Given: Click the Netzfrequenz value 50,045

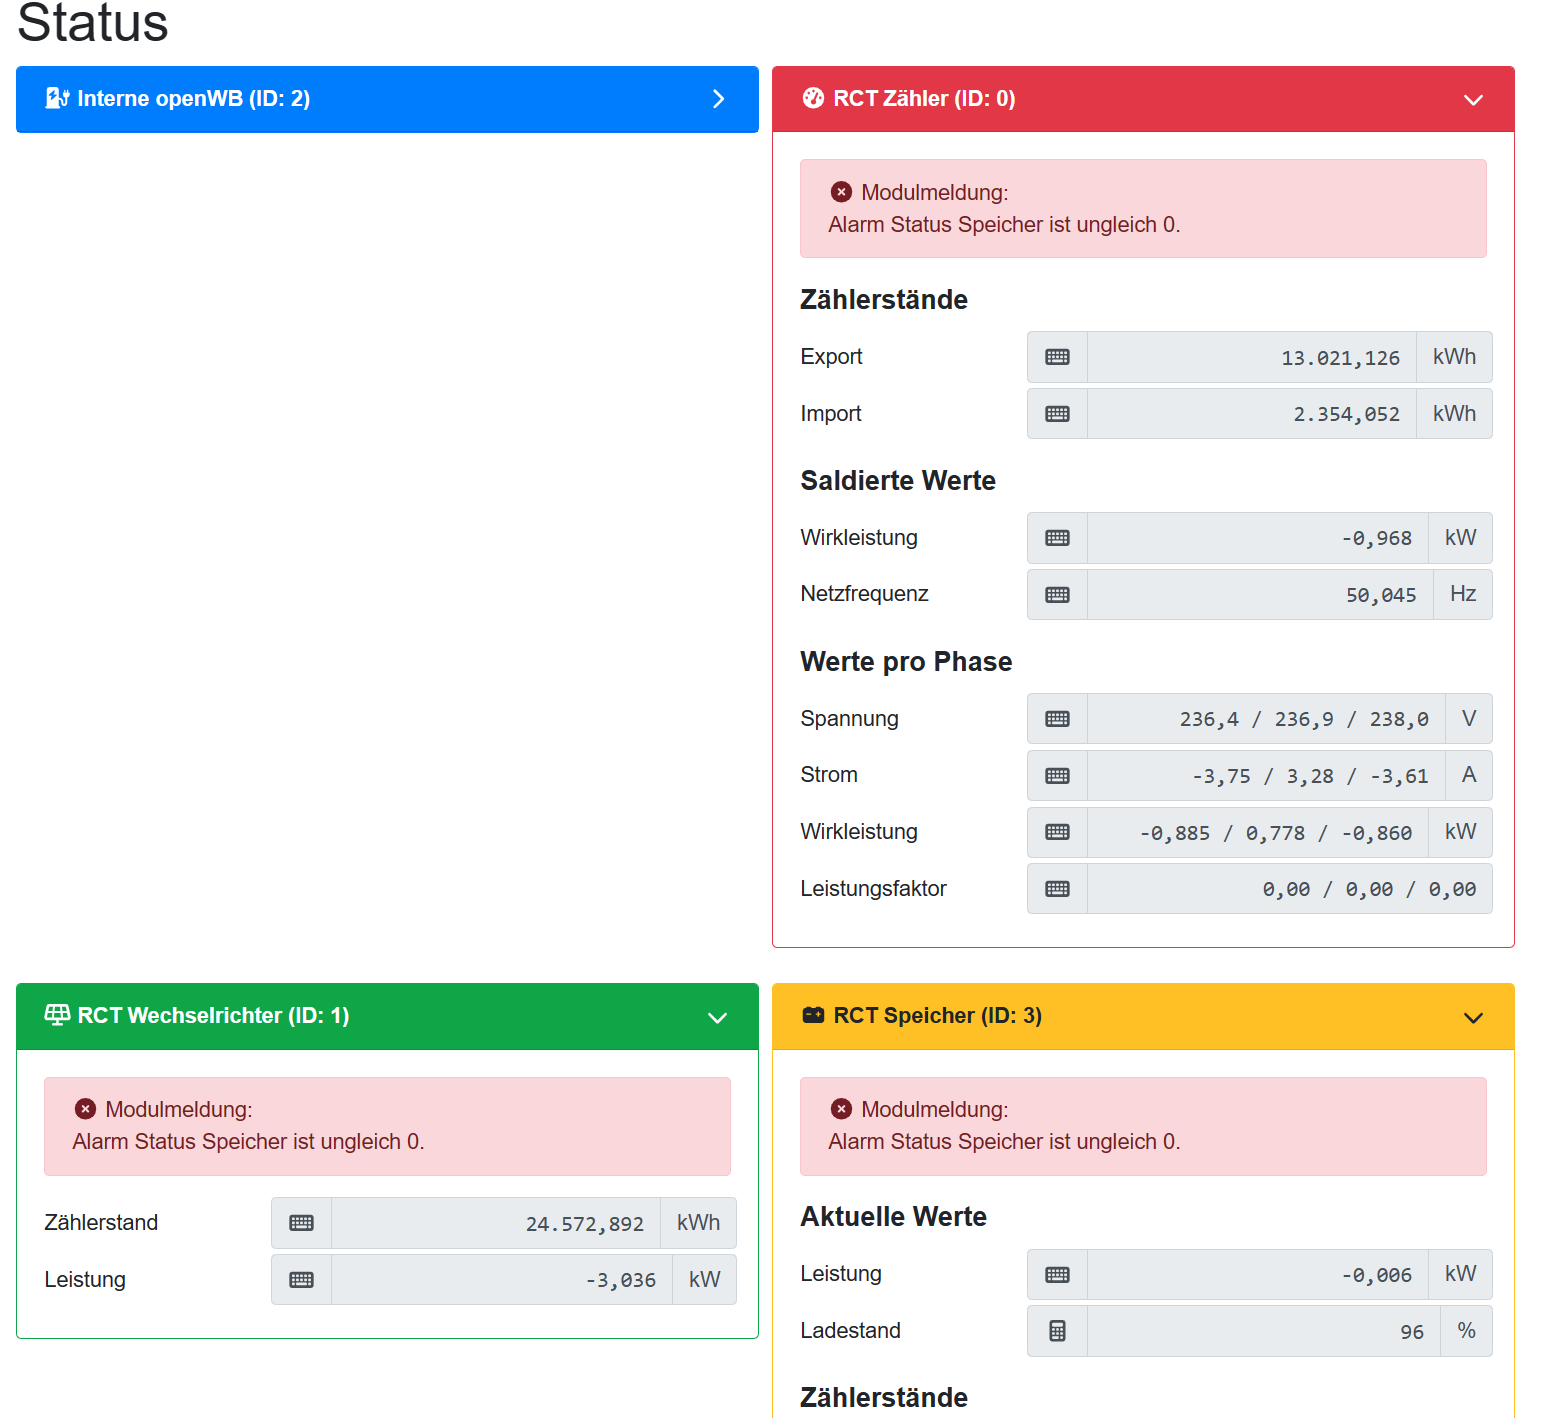Looking at the screenshot, I should pos(1260,595).
